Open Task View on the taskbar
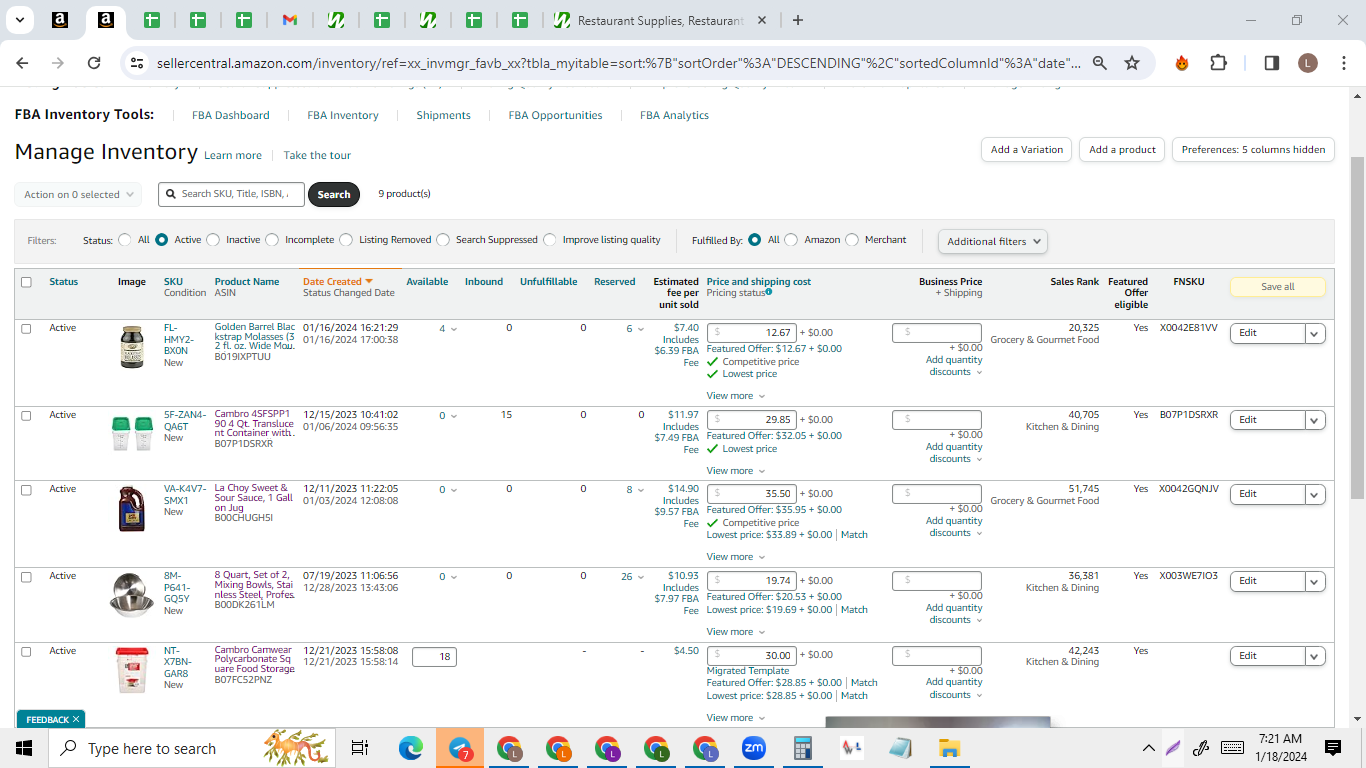Screen dimensions: 1366x768 click(x=360, y=748)
